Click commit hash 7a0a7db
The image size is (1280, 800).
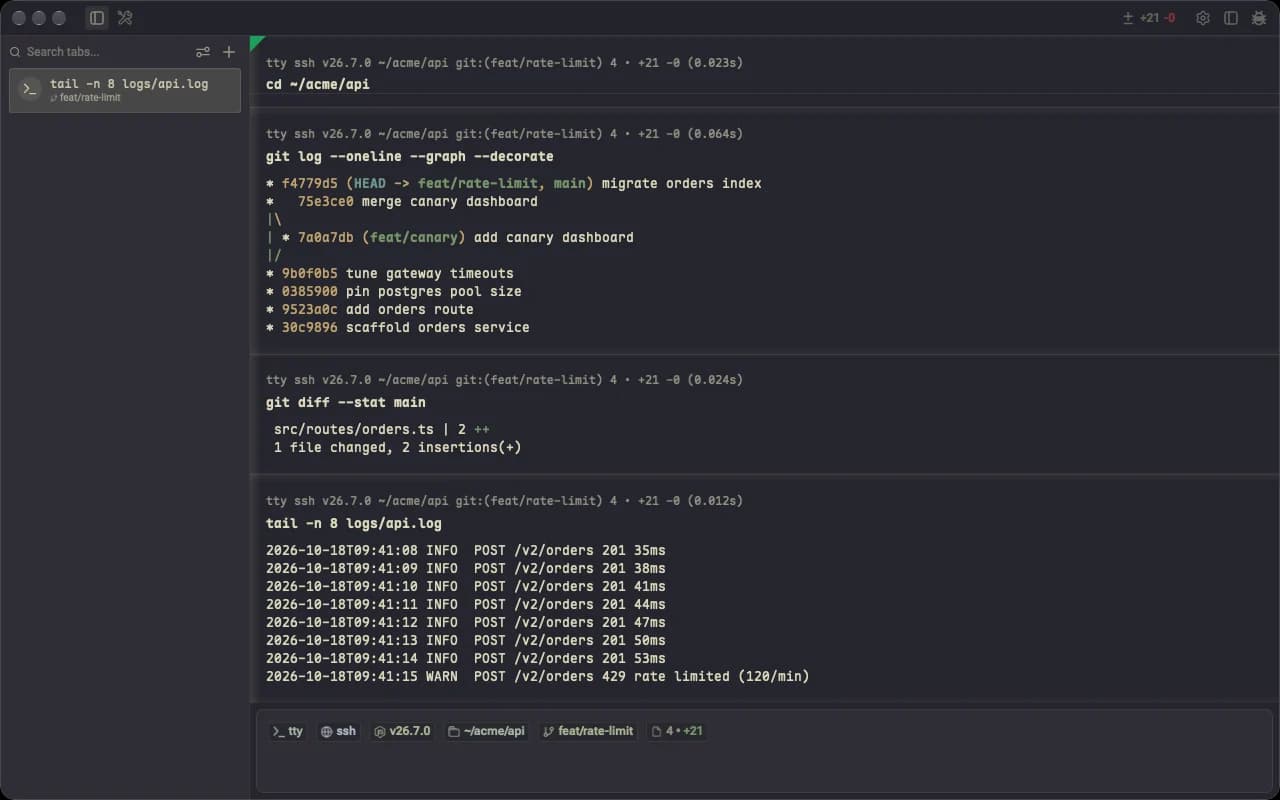coord(326,237)
